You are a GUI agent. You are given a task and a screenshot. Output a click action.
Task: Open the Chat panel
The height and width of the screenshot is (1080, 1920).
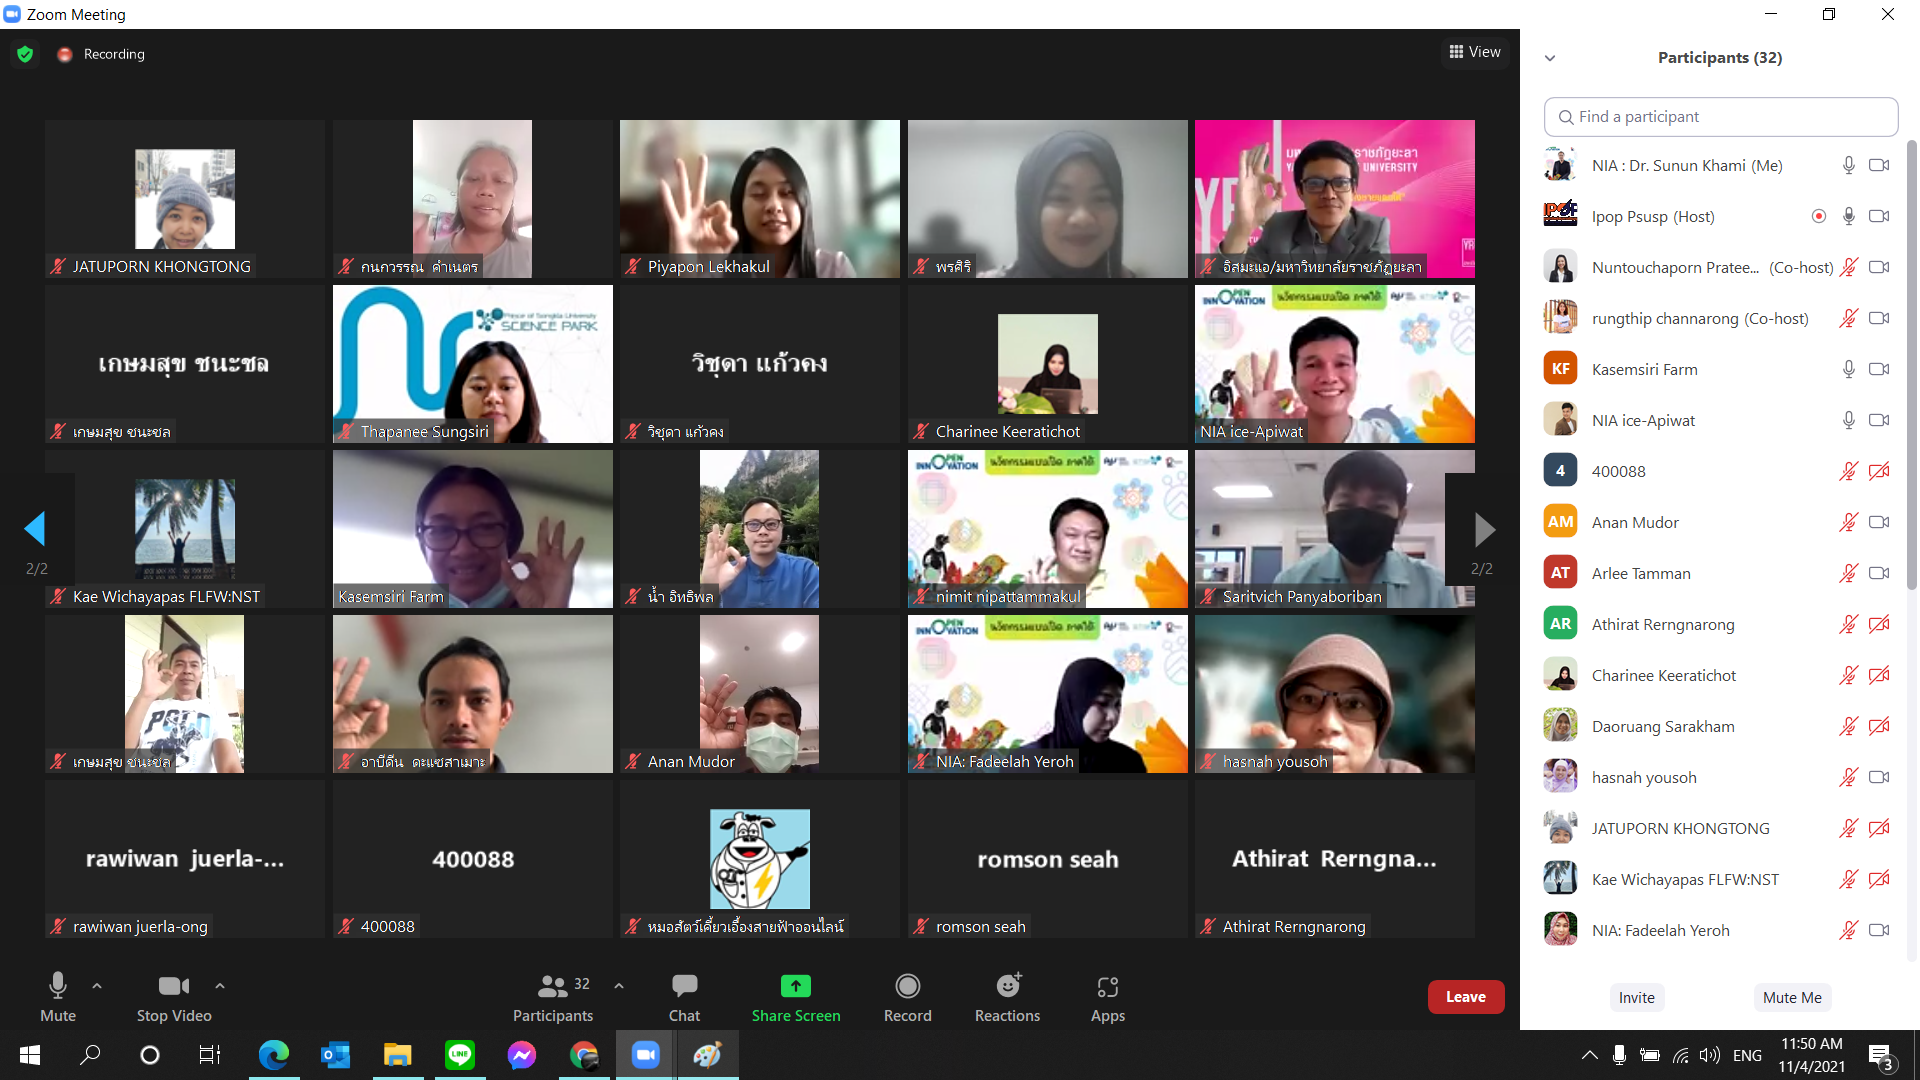(684, 997)
